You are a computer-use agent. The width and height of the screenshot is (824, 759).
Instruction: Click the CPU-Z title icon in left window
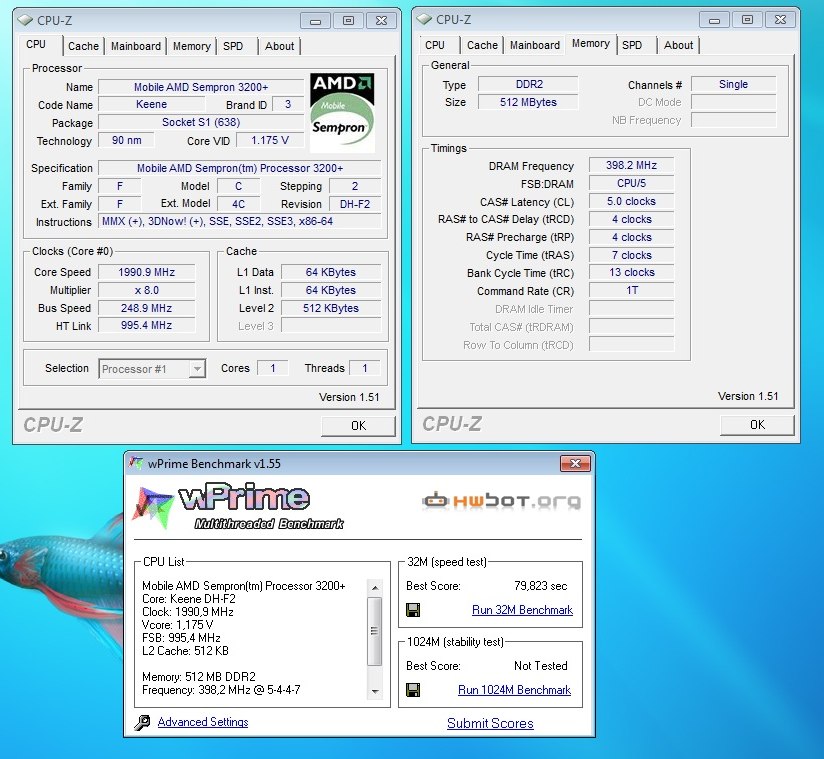pos(25,20)
